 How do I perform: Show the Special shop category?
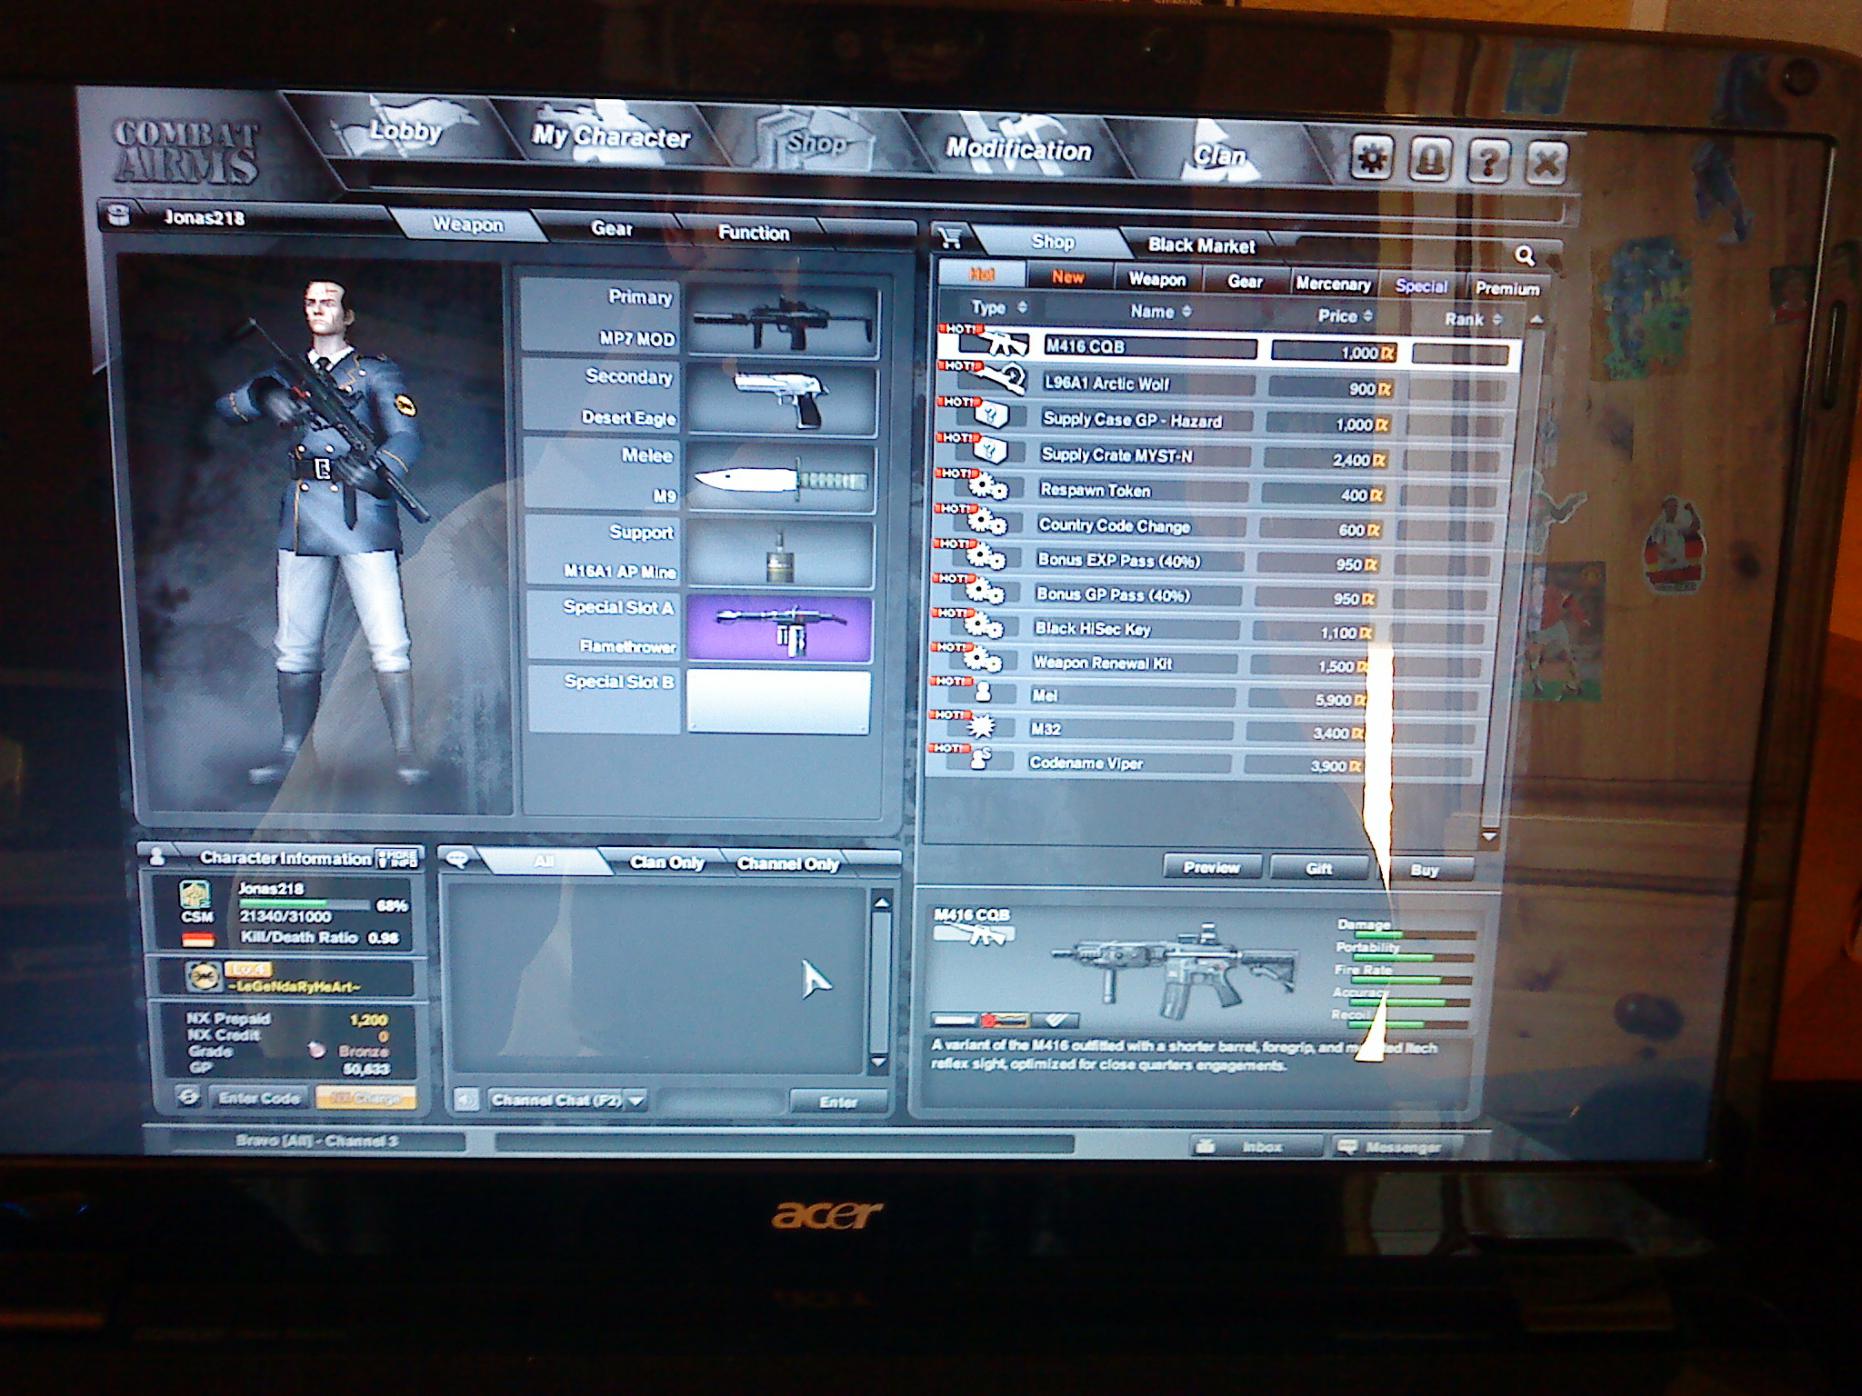1420,286
